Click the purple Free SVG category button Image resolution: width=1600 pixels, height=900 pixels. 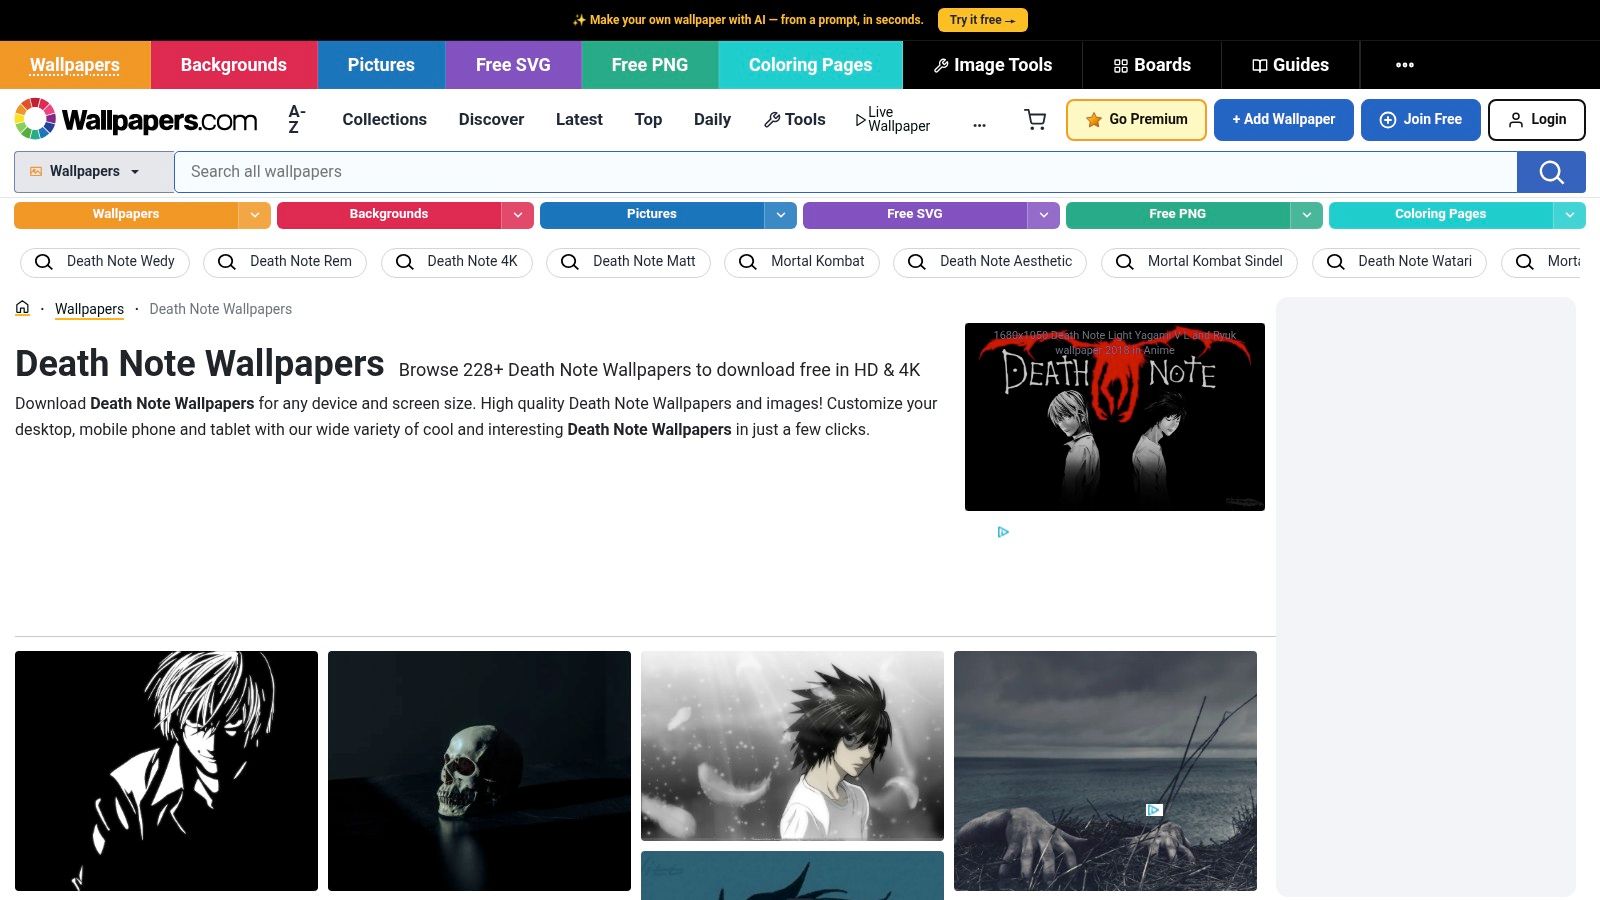pos(915,215)
